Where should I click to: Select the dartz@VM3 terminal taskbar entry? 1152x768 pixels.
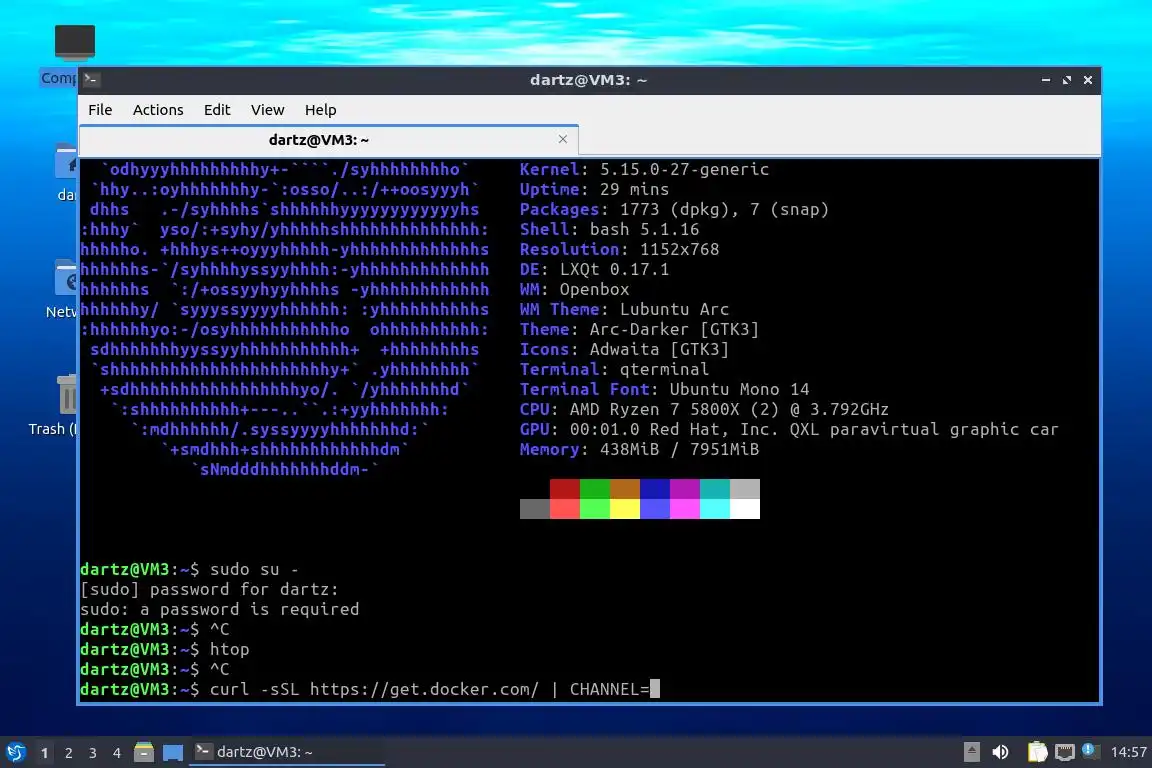coord(287,752)
